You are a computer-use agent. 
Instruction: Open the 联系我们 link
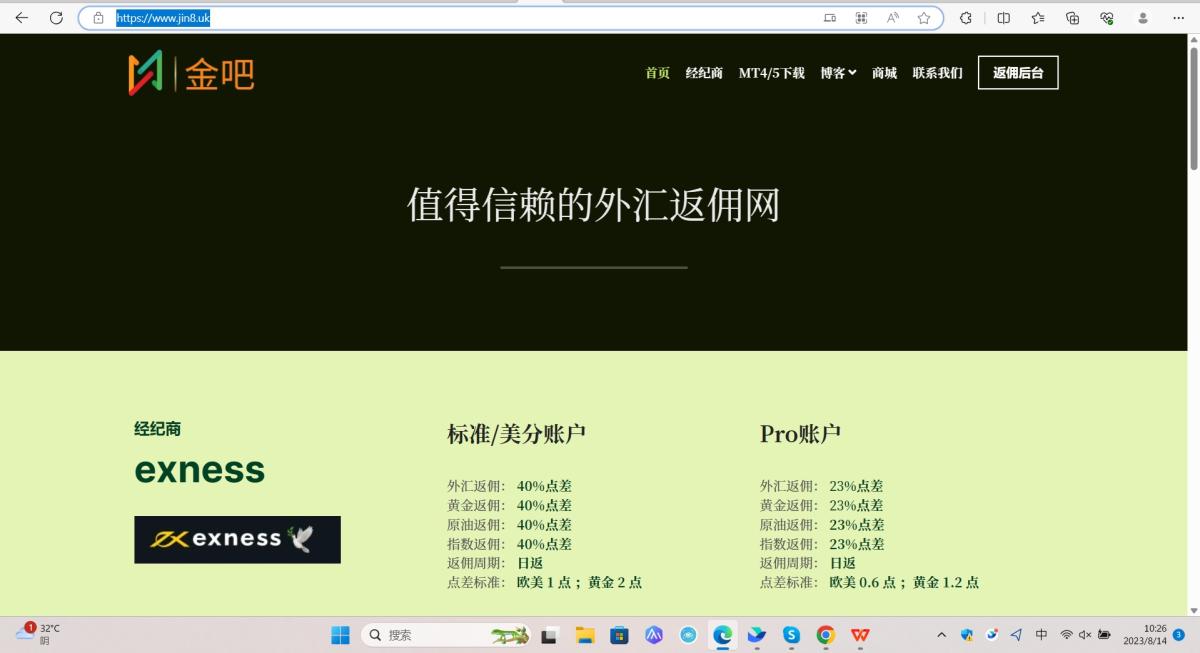point(937,72)
